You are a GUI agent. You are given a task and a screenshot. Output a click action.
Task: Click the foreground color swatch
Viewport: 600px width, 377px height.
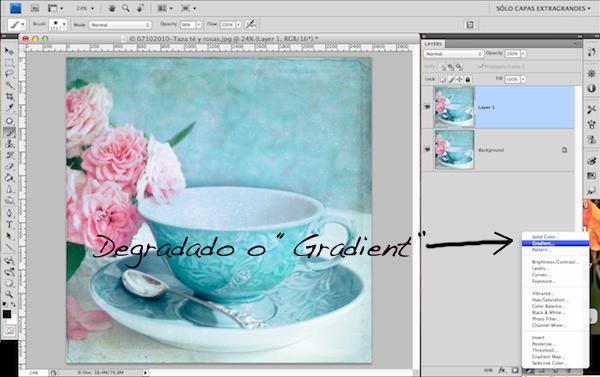coord(7,315)
